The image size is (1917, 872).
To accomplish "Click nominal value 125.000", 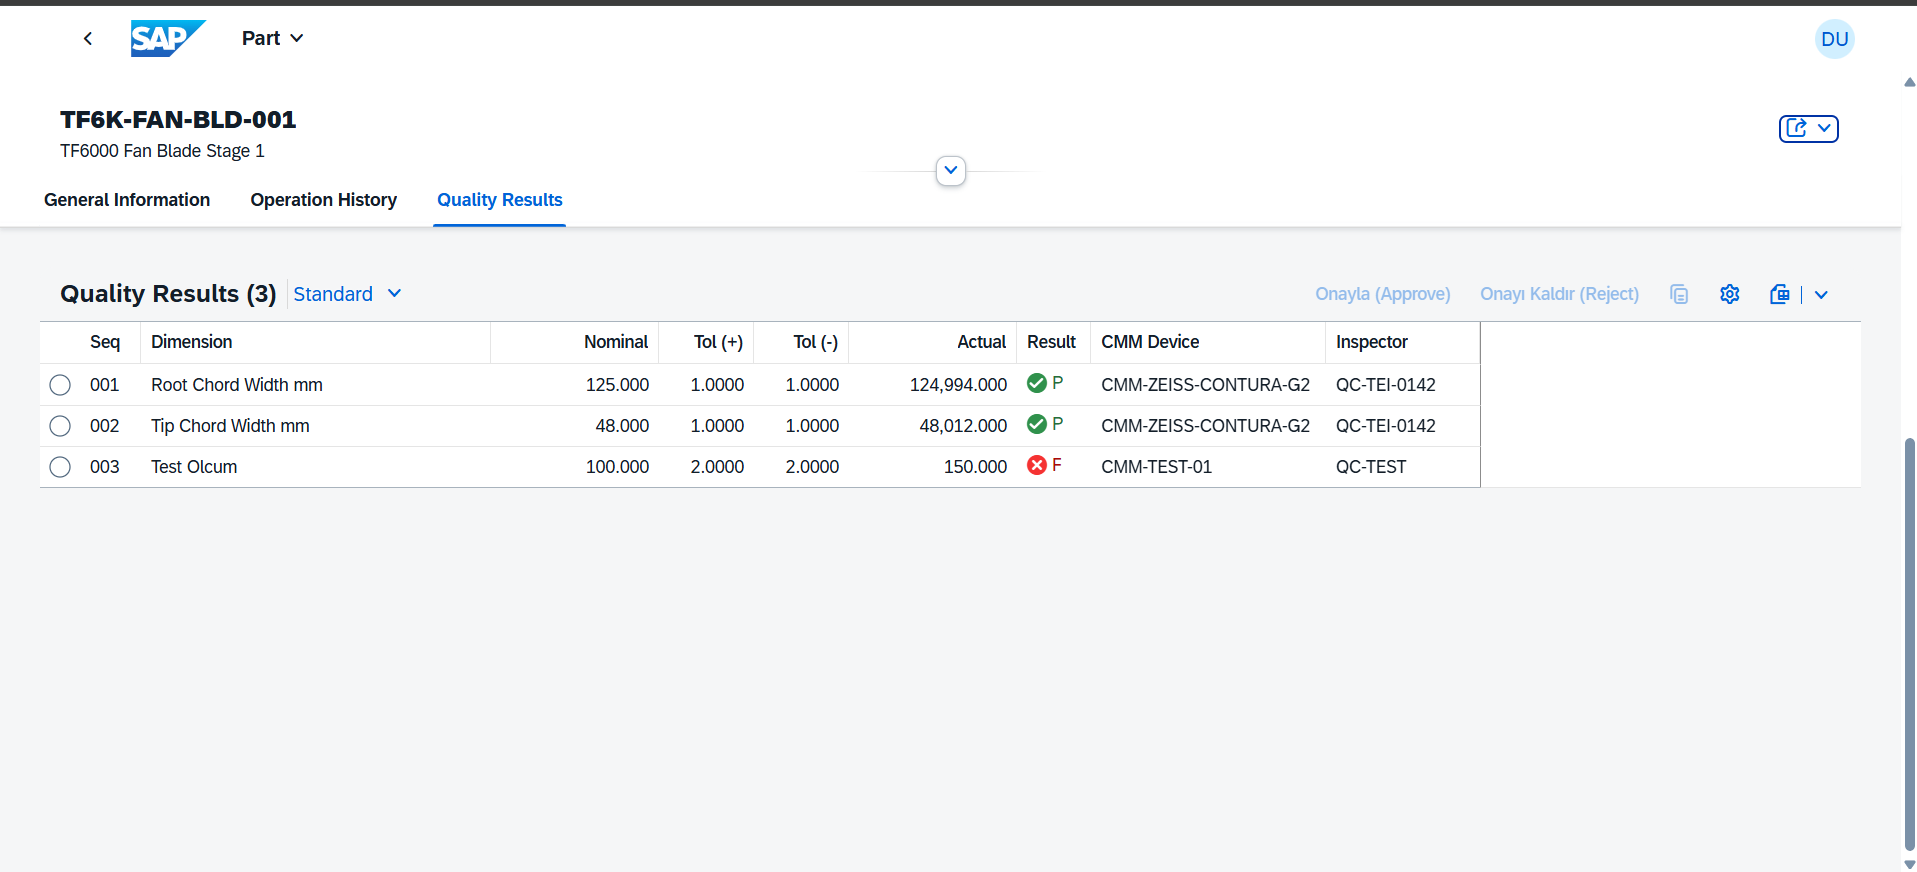I will (x=617, y=385).
